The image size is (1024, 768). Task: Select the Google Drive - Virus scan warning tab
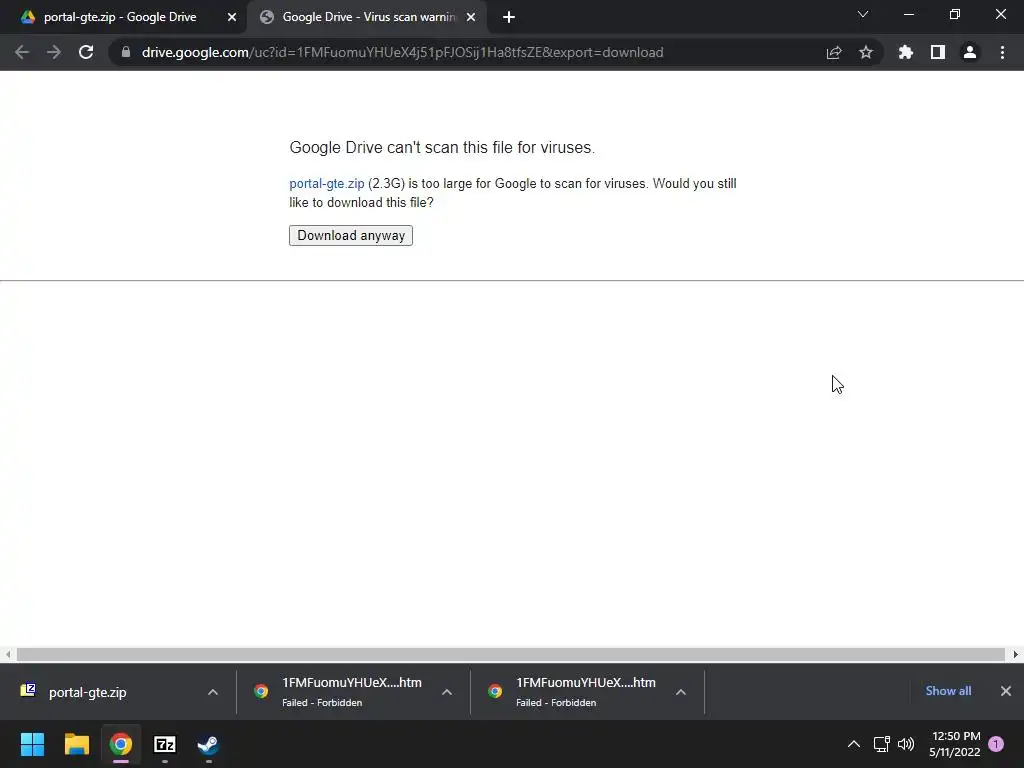368,17
